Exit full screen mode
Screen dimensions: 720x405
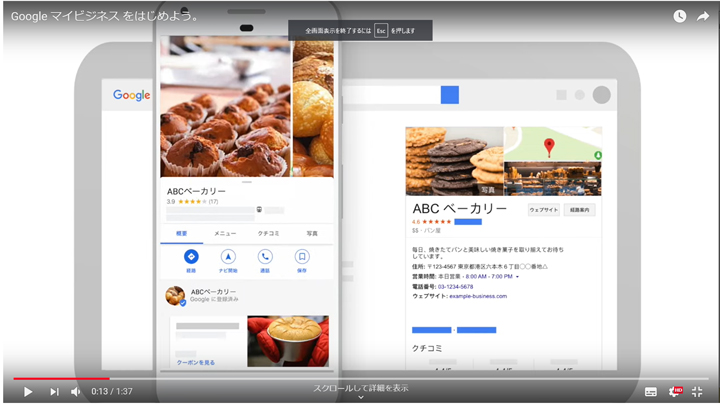697,392
